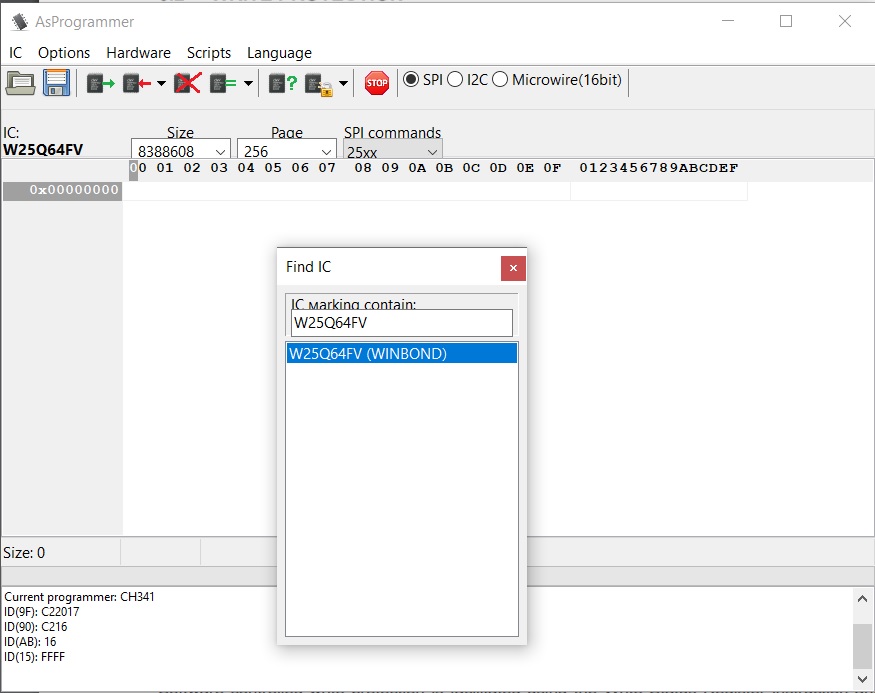Select W25Q64FV (WINBOND) in the results list
Viewport: 875px width, 693px height.
(x=402, y=354)
